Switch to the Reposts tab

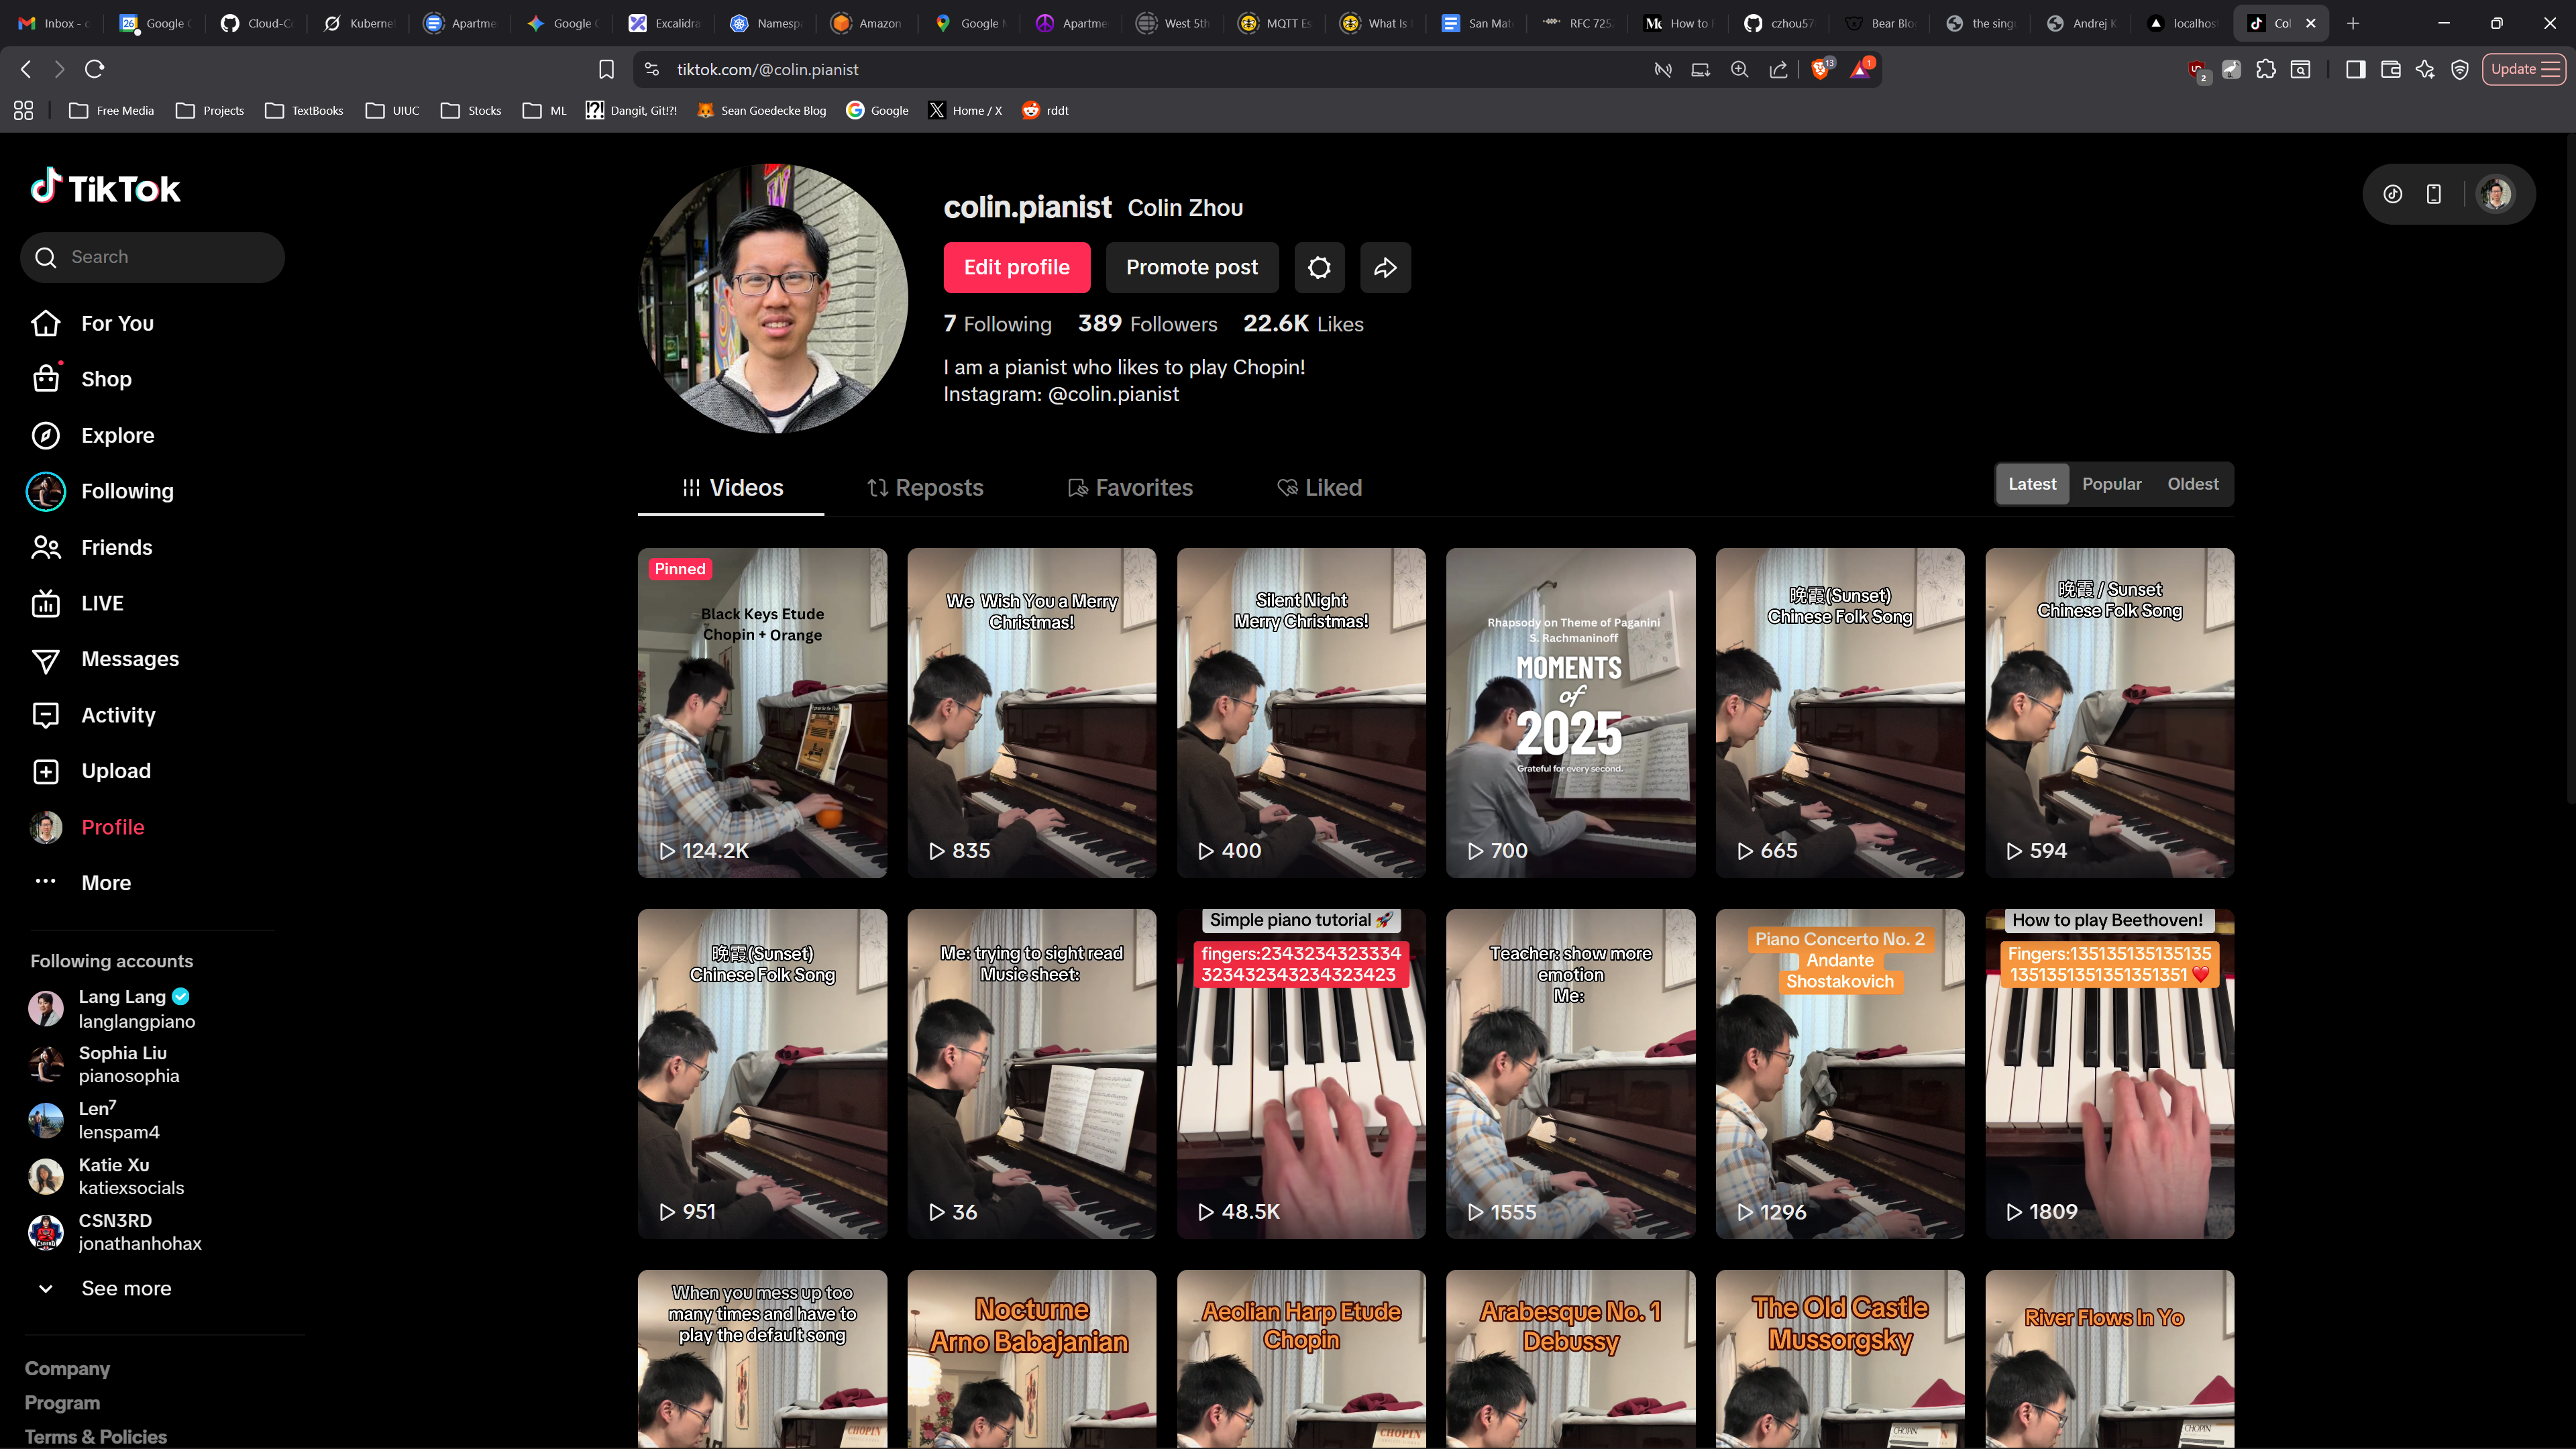pyautogui.click(x=924, y=488)
